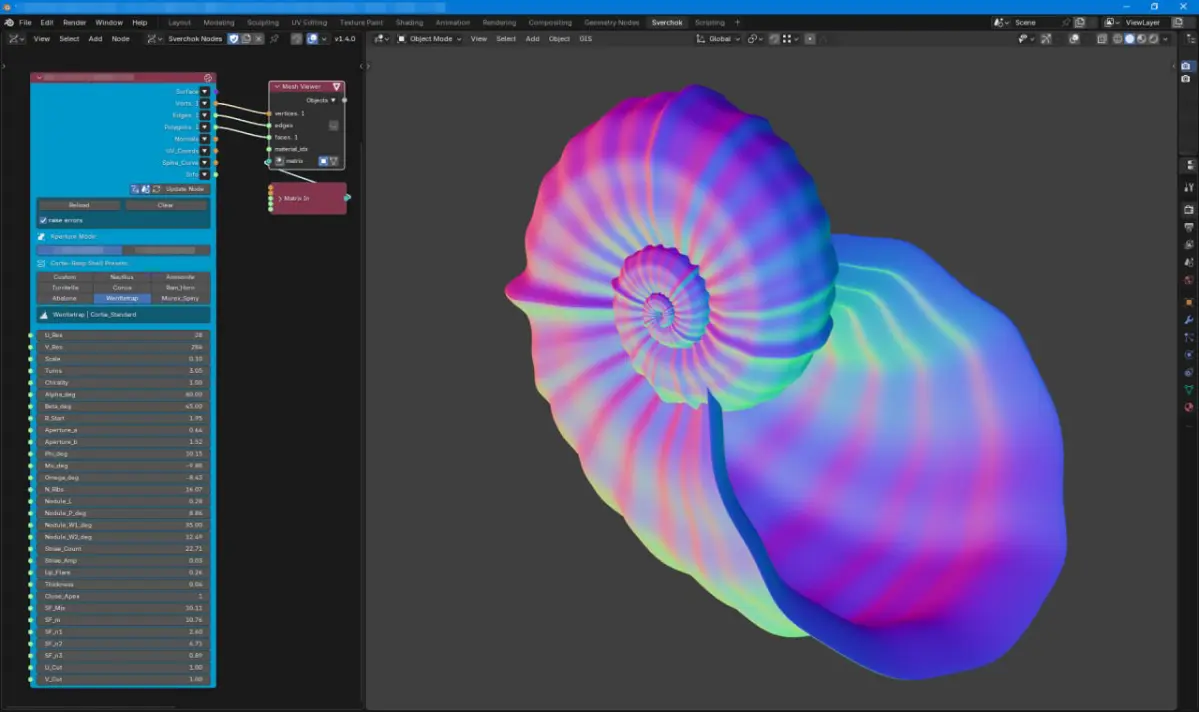Open the Output properties tab icon
This screenshot has height=712, width=1199.
coord(1189,227)
